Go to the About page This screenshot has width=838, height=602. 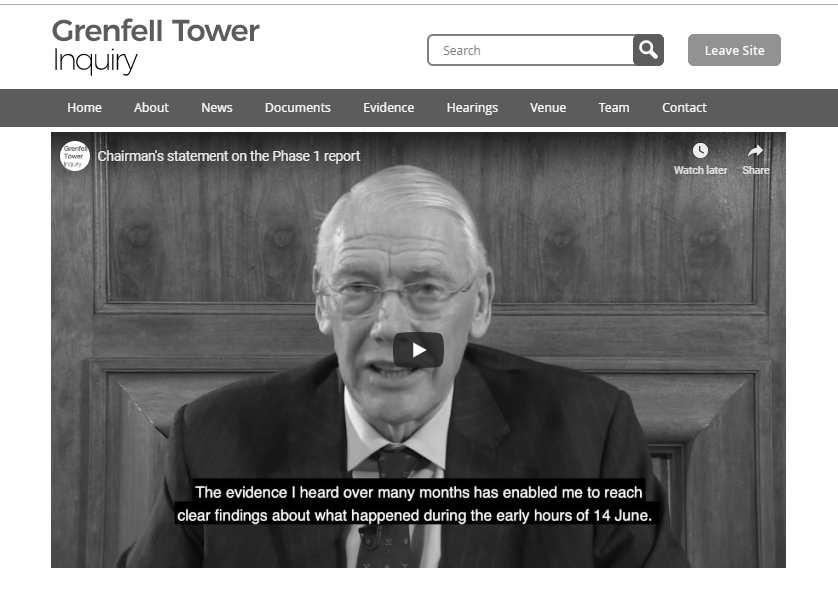click(x=151, y=107)
